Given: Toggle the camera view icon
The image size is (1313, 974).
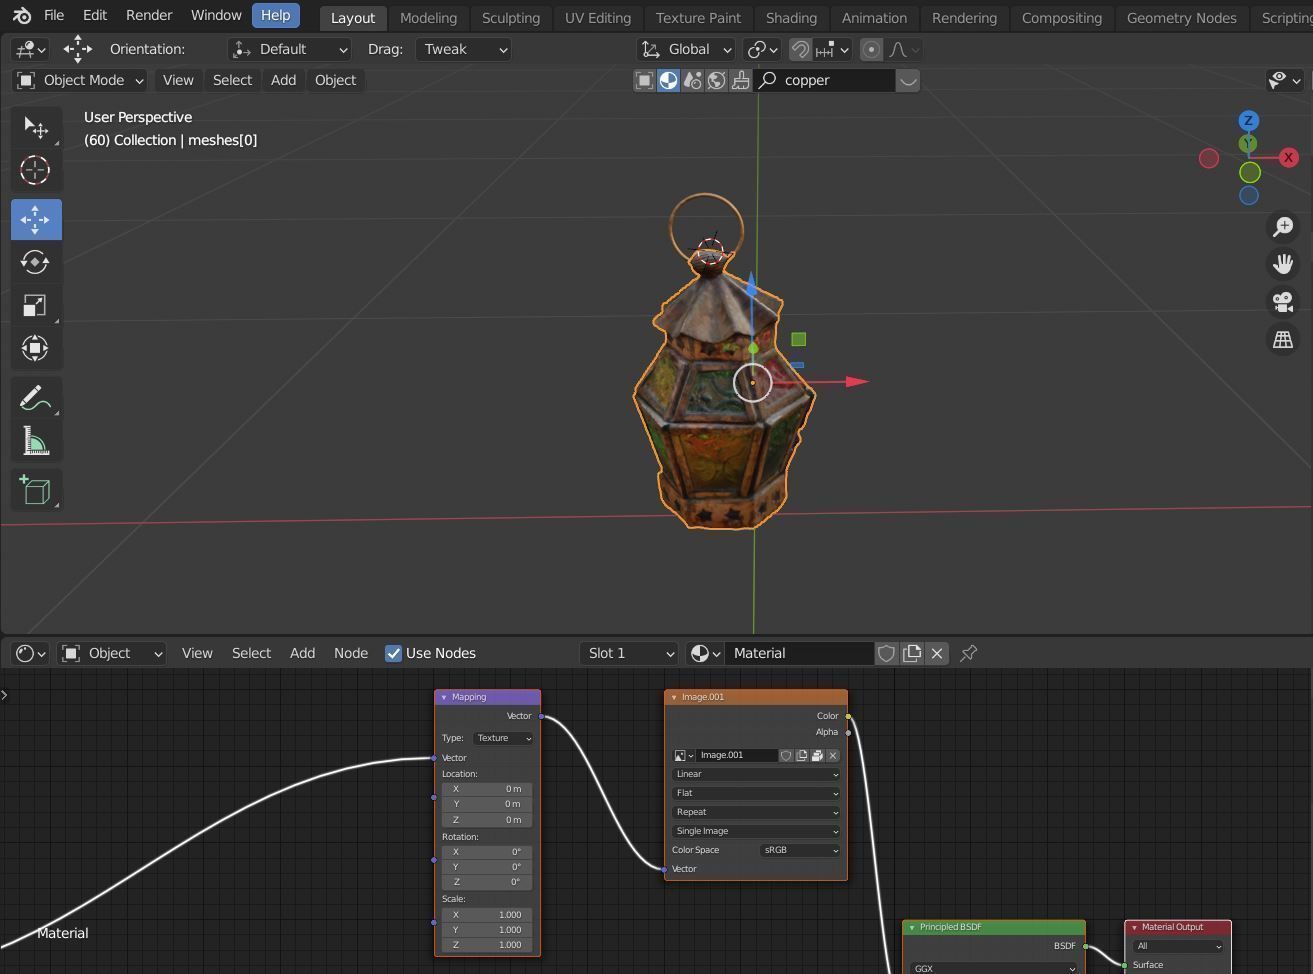Looking at the screenshot, I should pos(1283,302).
